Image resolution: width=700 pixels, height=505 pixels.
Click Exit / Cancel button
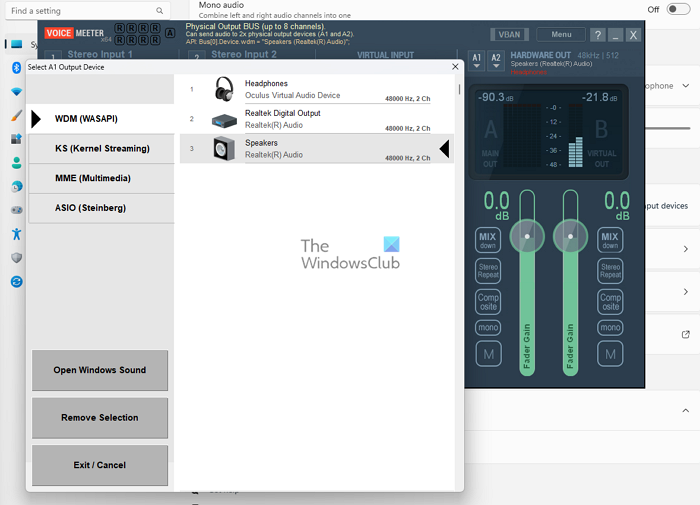(100, 465)
